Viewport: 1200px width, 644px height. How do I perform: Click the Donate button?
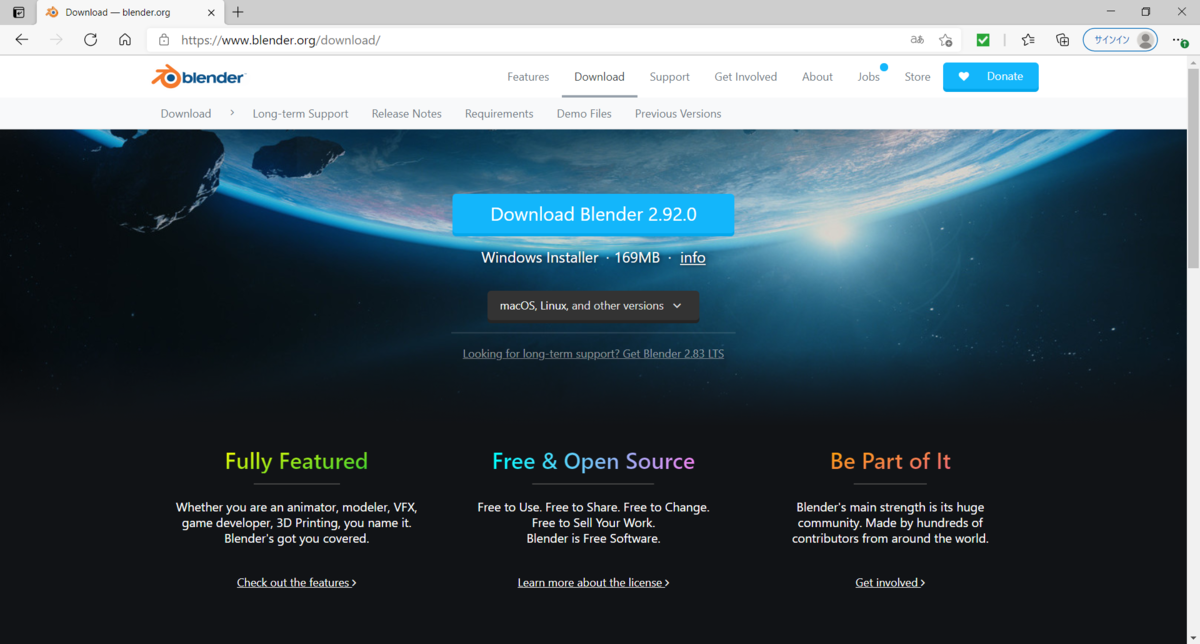pyautogui.click(x=990, y=77)
